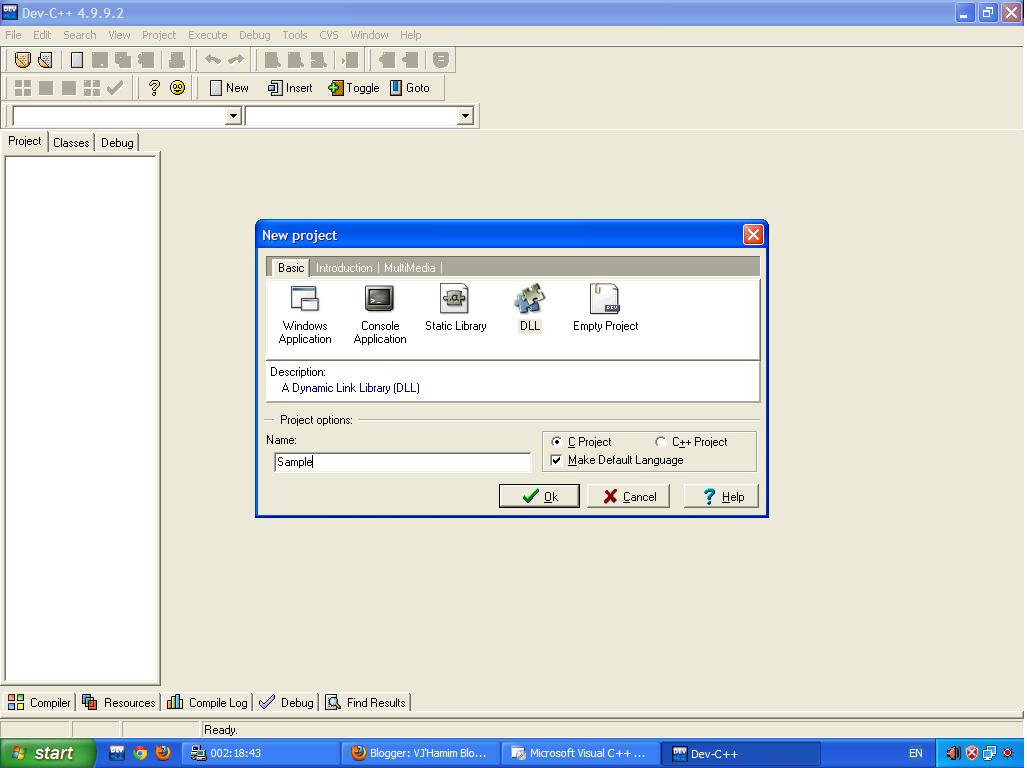Open the View menu
1027x768 pixels.
[x=119, y=35]
